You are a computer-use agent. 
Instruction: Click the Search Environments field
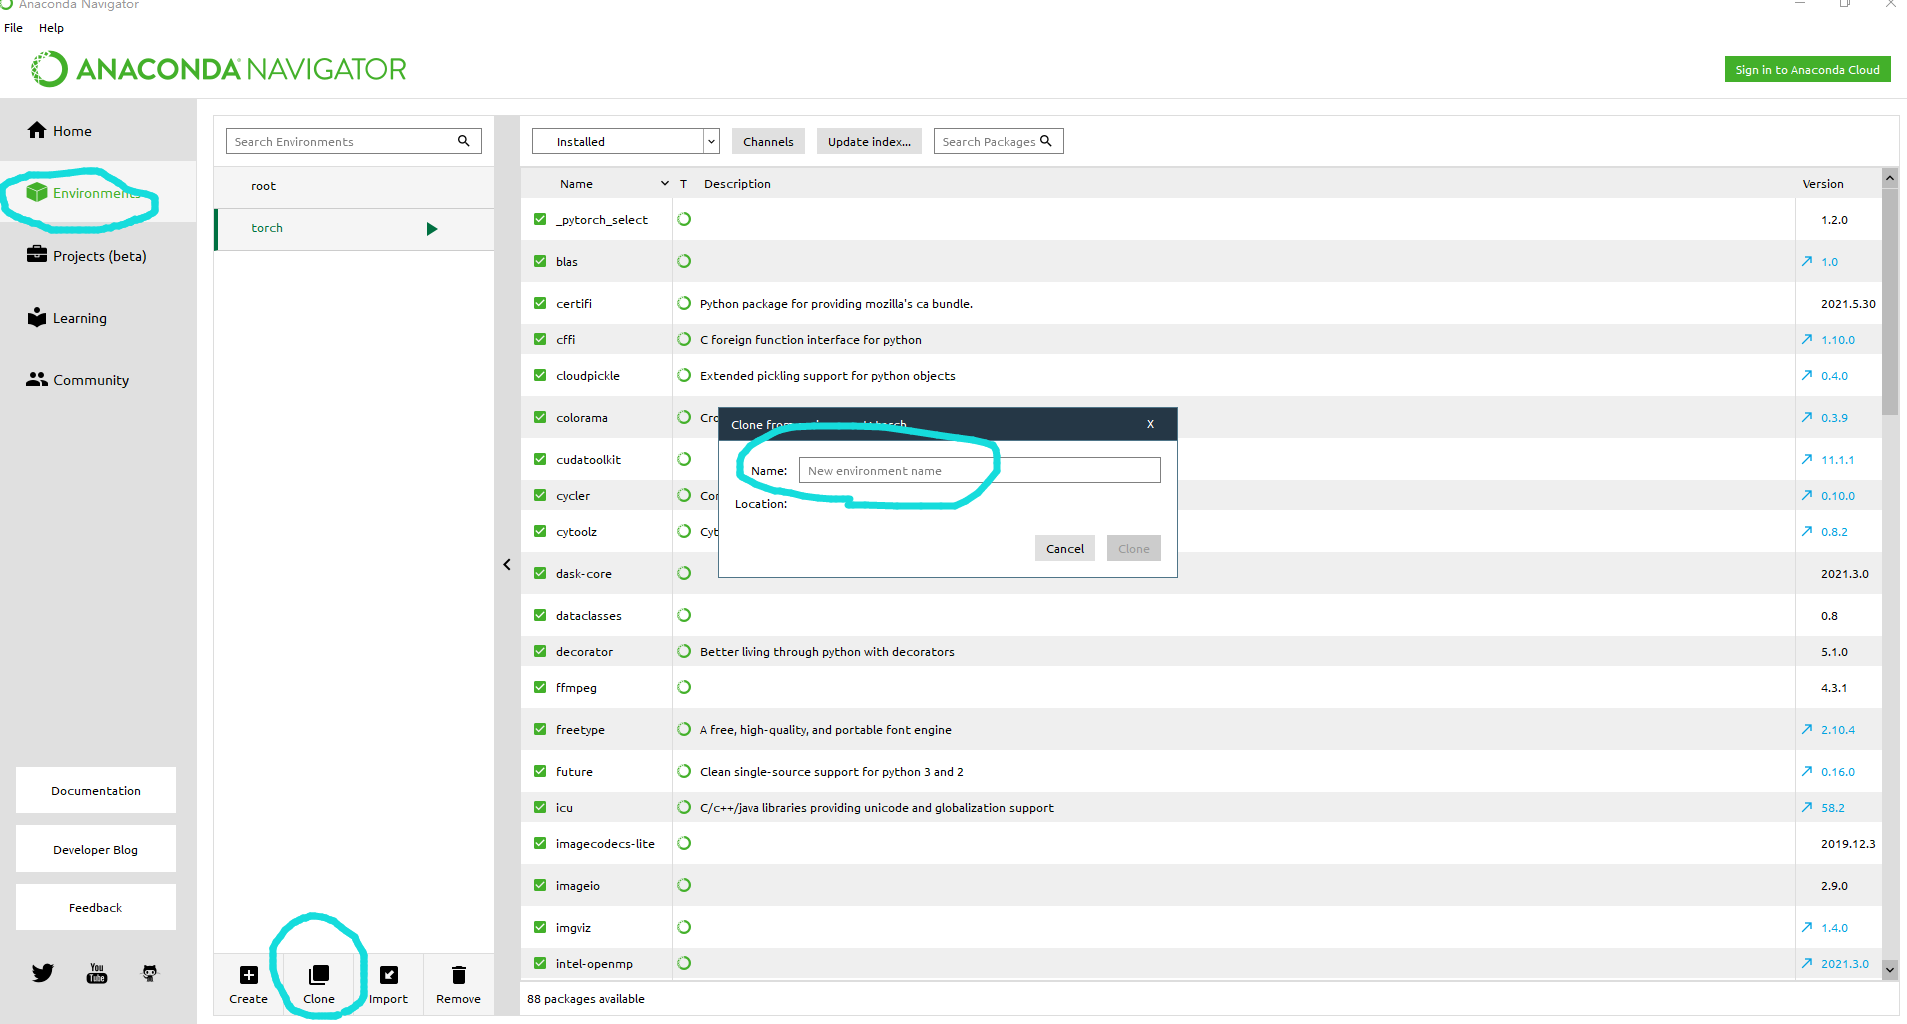(x=354, y=141)
